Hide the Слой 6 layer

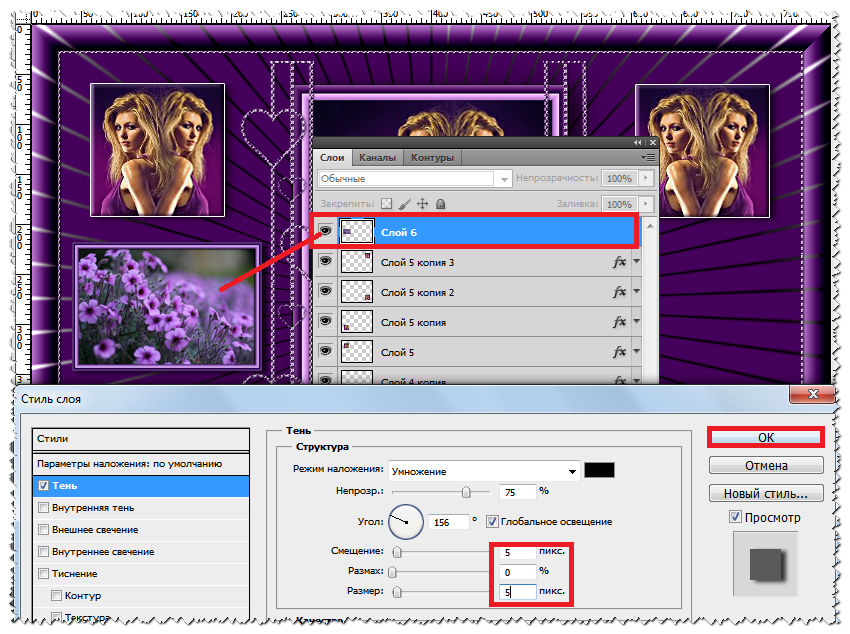click(x=325, y=231)
